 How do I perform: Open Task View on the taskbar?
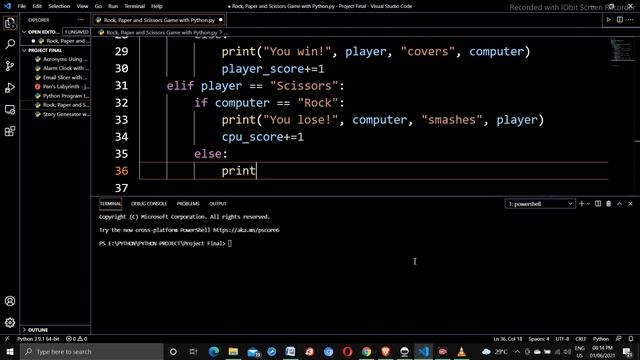pyautogui.click(x=193, y=351)
